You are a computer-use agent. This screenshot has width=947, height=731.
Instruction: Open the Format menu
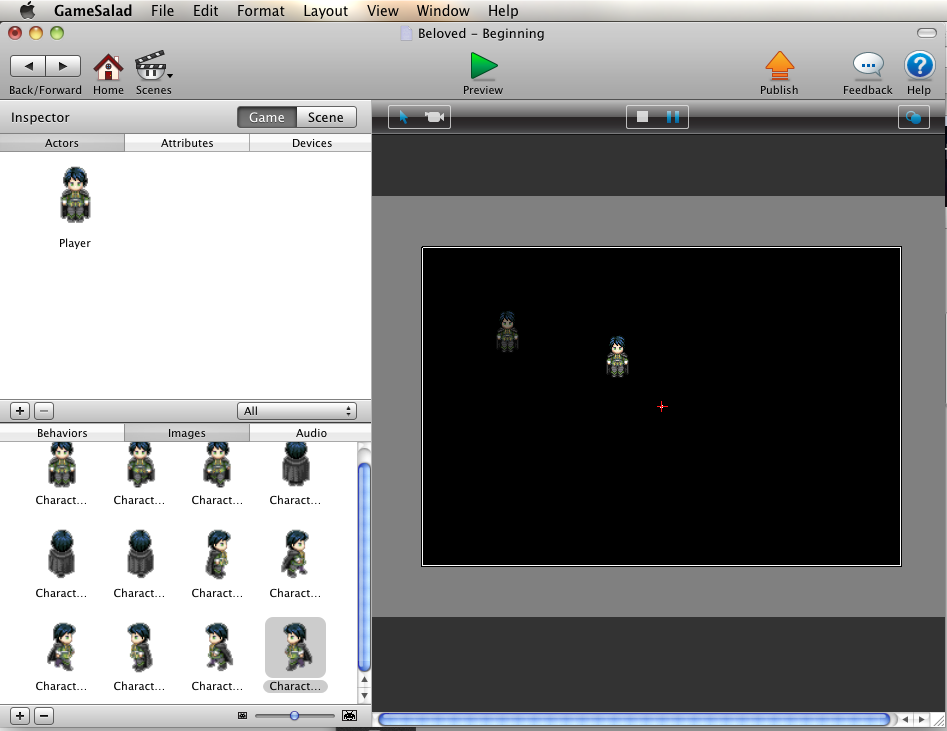click(260, 10)
